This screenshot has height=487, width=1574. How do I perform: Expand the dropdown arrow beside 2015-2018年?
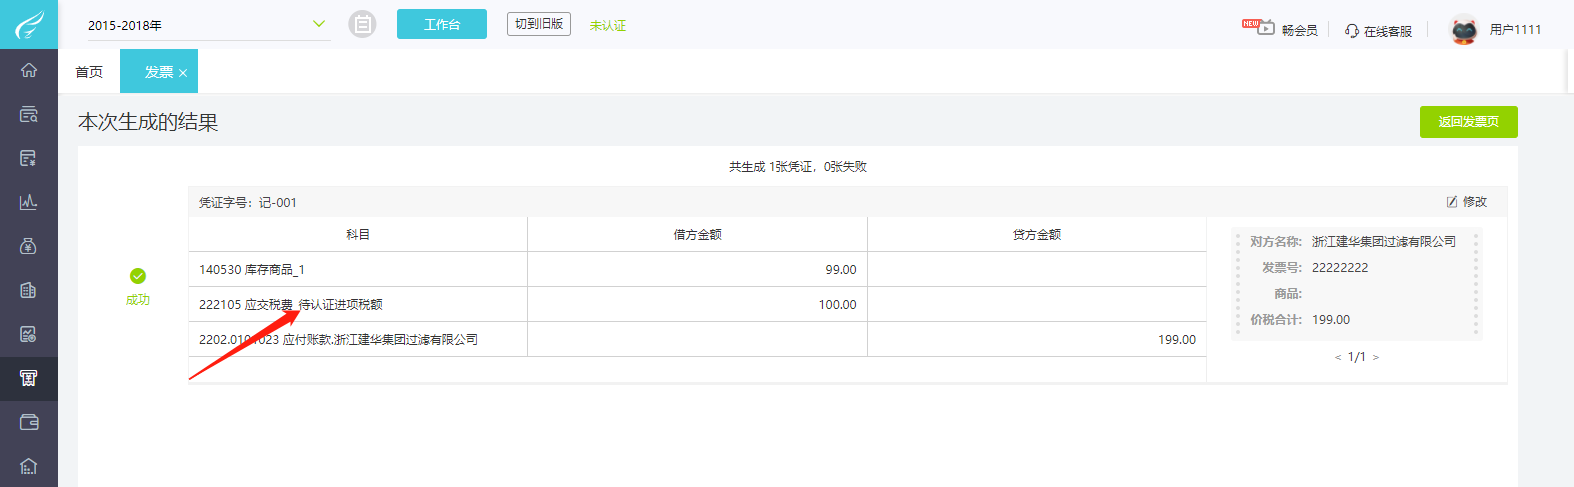pos(319,24)
